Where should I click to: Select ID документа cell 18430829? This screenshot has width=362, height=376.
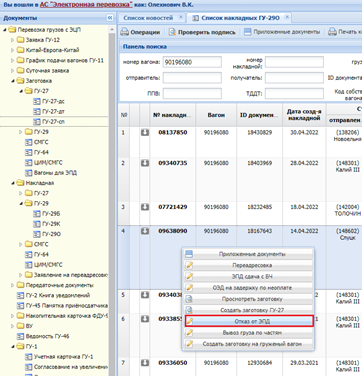coord(259,132)
